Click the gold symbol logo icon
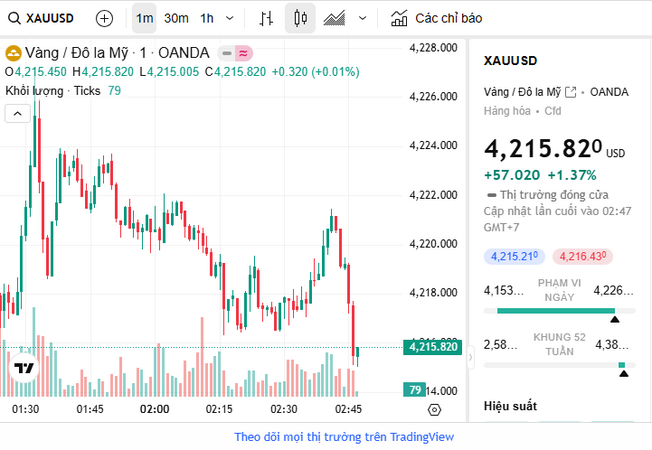The height and width of the screenshot is (450, 652). click(14, 53)
